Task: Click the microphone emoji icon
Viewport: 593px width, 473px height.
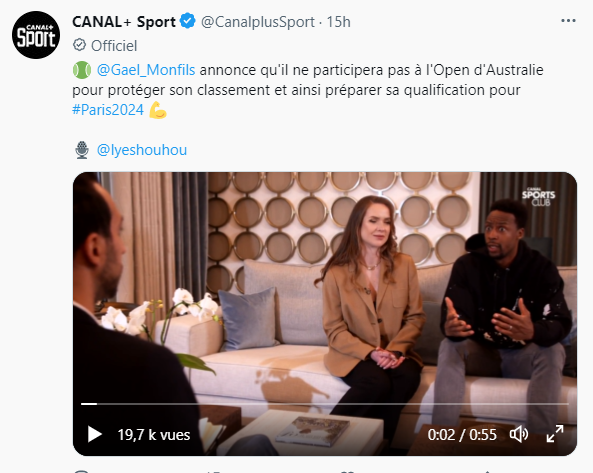Action: 82,150
